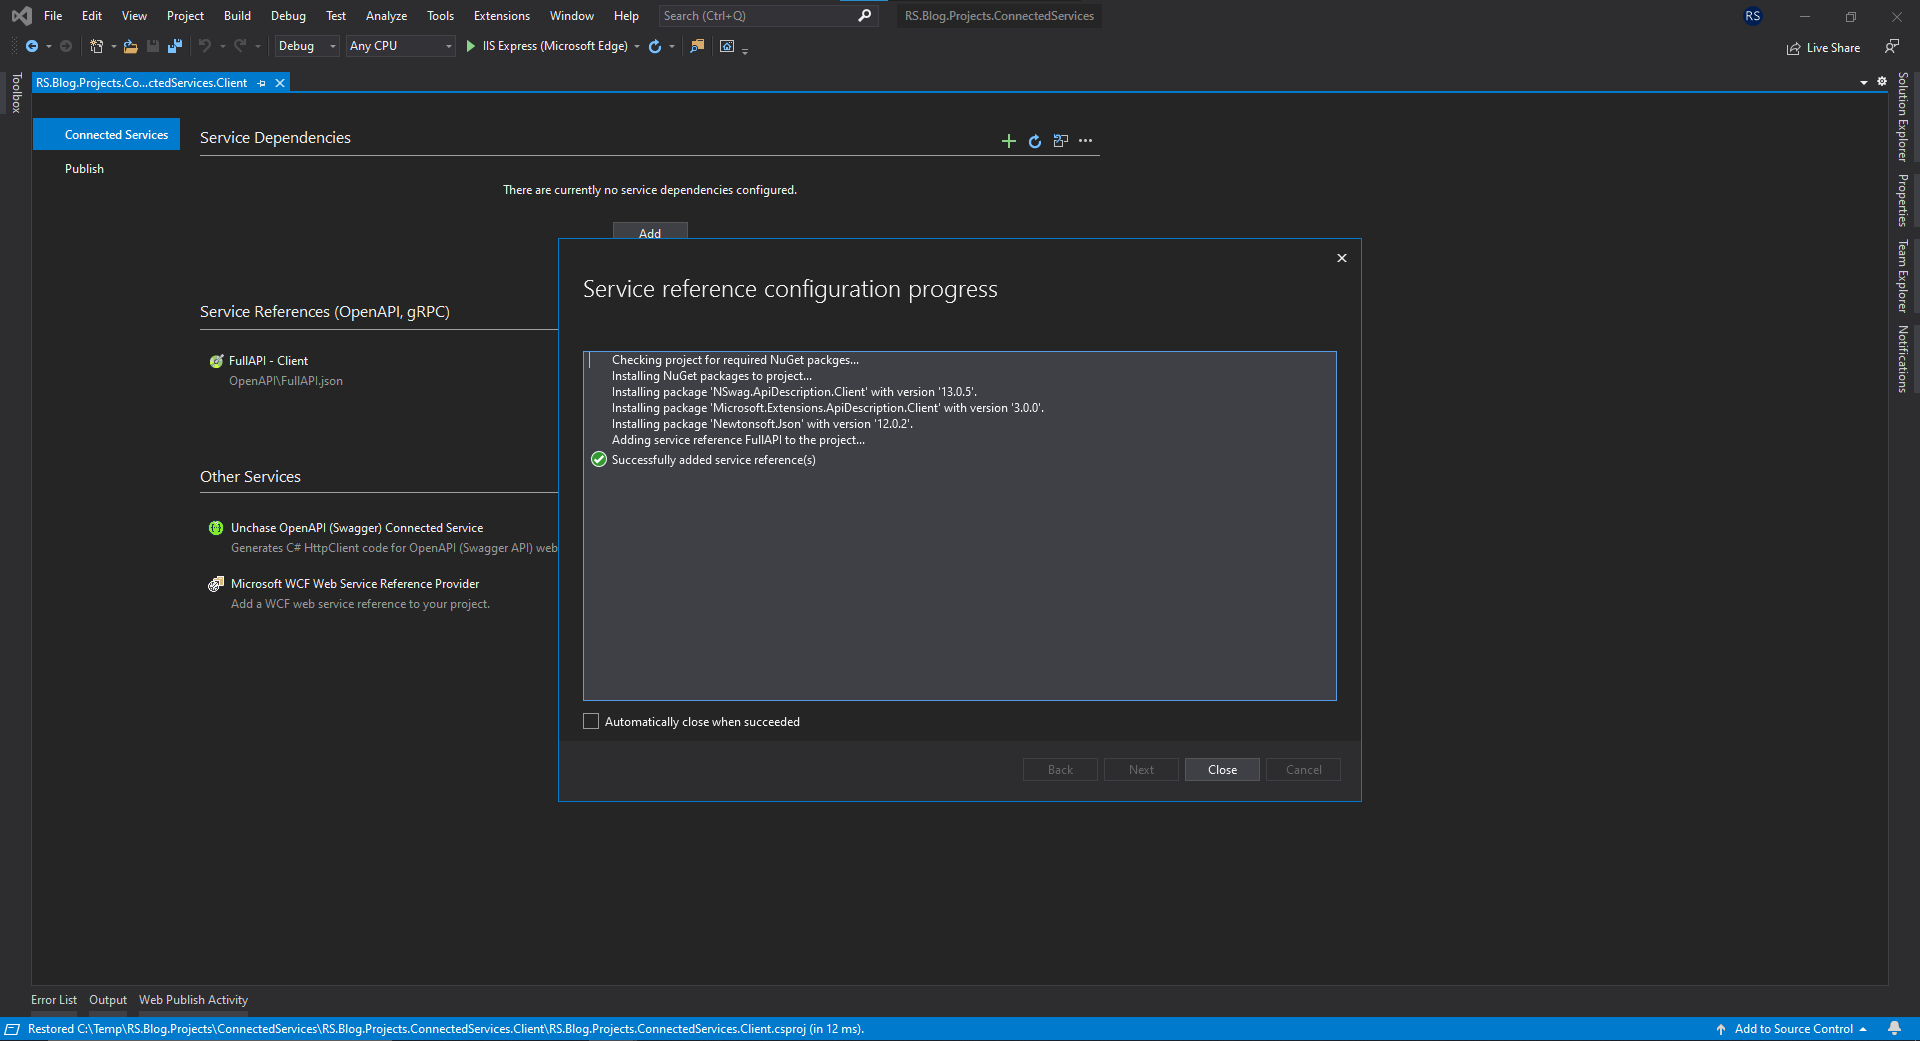Open the Analyze menu
This screenshot has height=1041, width=1920.
[386, 16]
